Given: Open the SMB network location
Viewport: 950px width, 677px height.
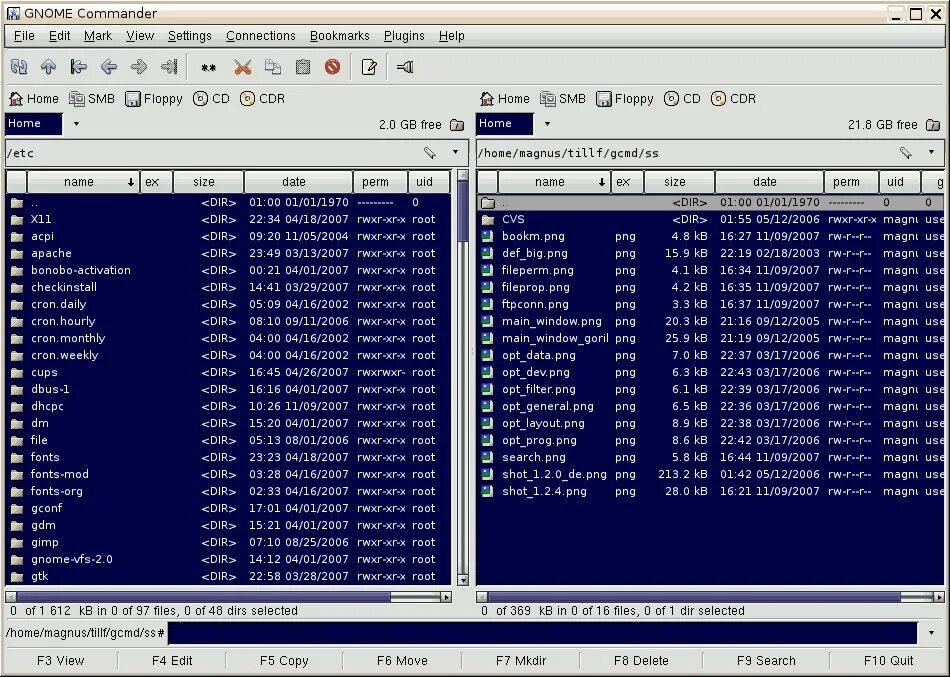Looking at the screenshot, I should (x=91, y=98).
